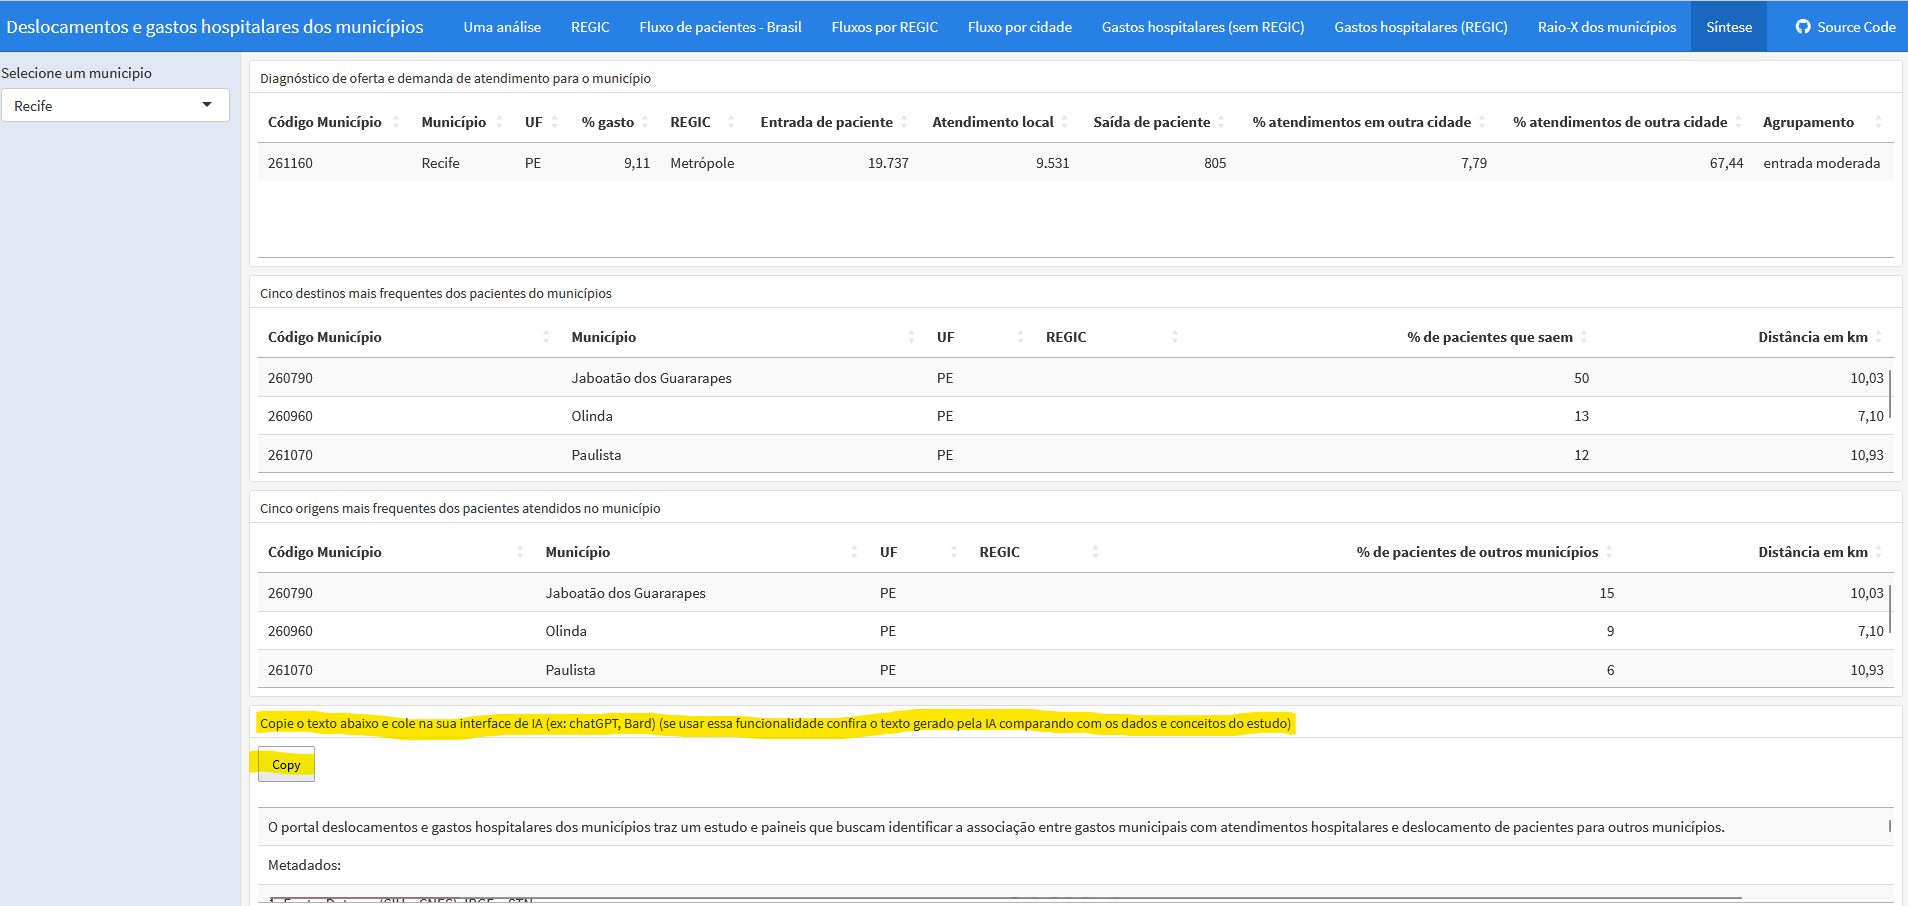1908x906 pixels.
Task: Click Jaboatão dos Guararapes in origins table
Action: pos(626,593)
